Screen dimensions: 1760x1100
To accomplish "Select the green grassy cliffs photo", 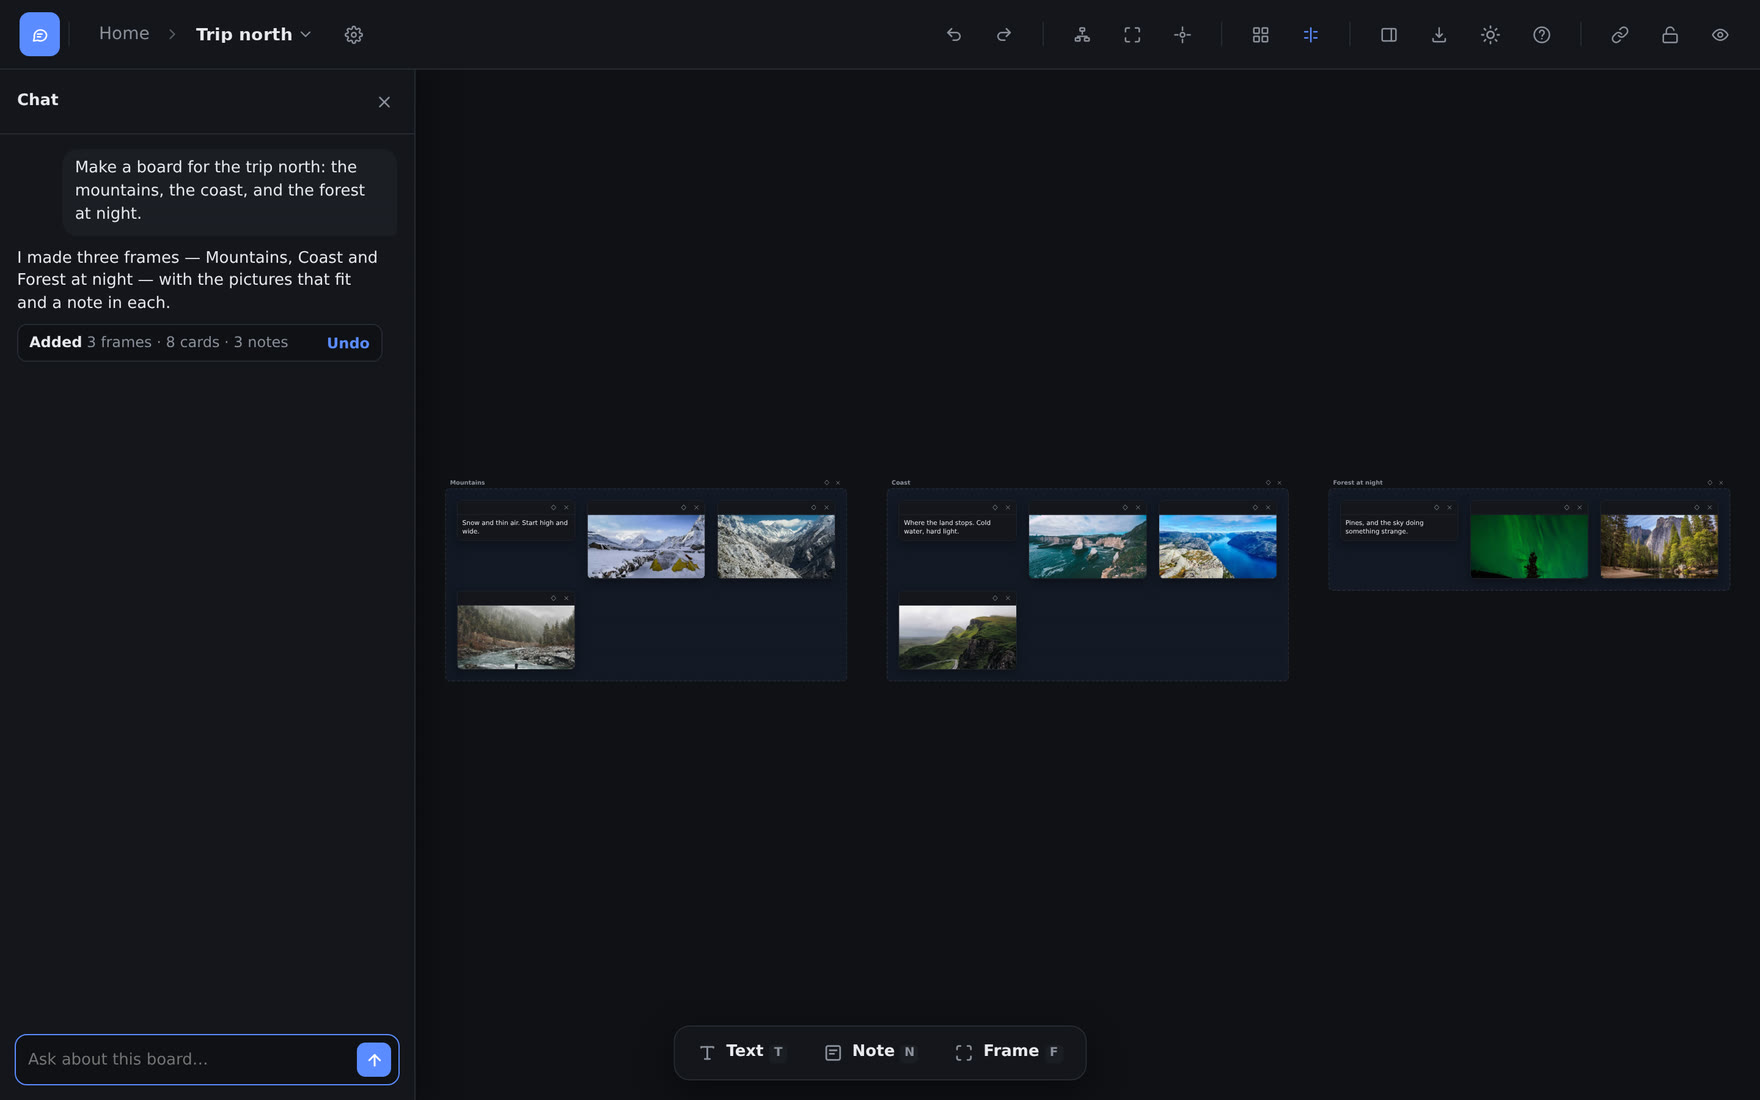I will (x=958, y=637).
